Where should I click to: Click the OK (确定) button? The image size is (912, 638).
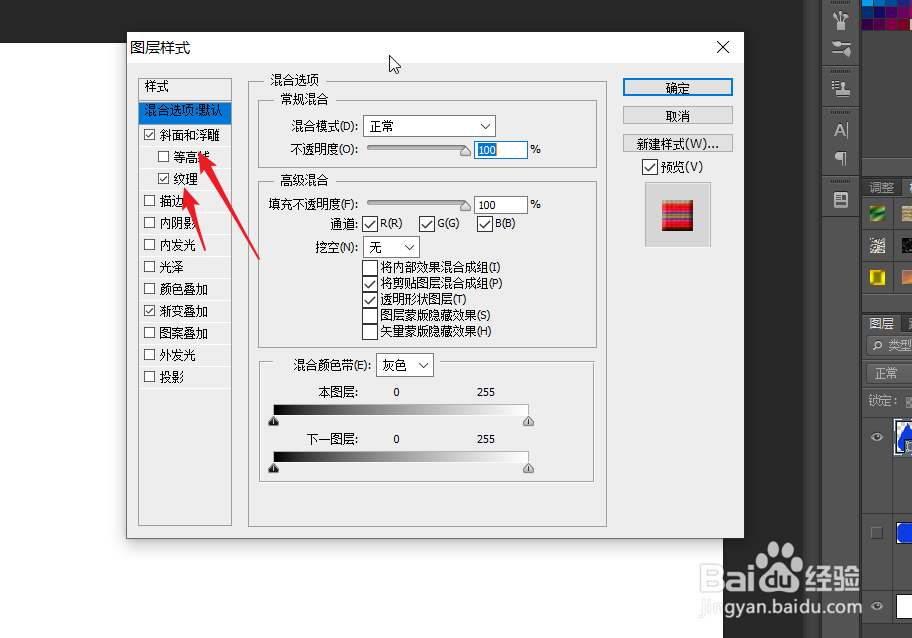coord(678,87)
